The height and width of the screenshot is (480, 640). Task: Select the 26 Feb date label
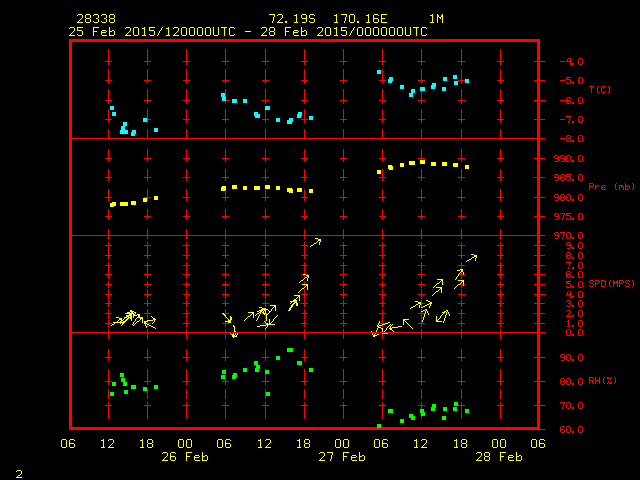(x=185, y=456)
